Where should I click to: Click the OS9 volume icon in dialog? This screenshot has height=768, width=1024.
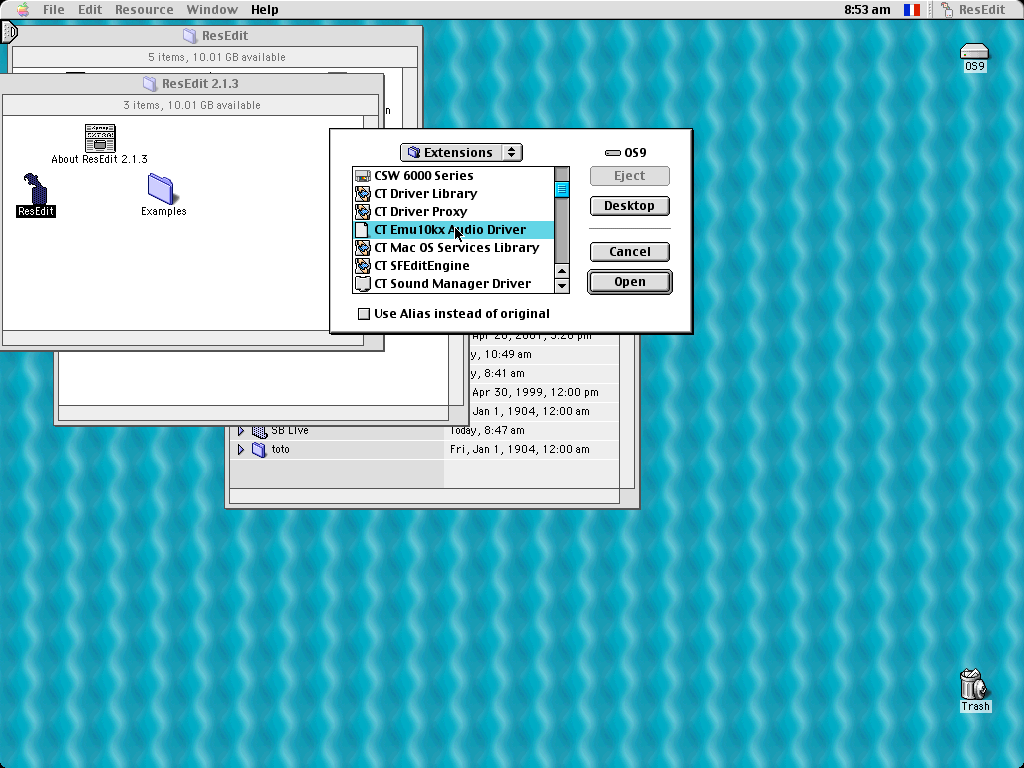(x=613, y=153)
